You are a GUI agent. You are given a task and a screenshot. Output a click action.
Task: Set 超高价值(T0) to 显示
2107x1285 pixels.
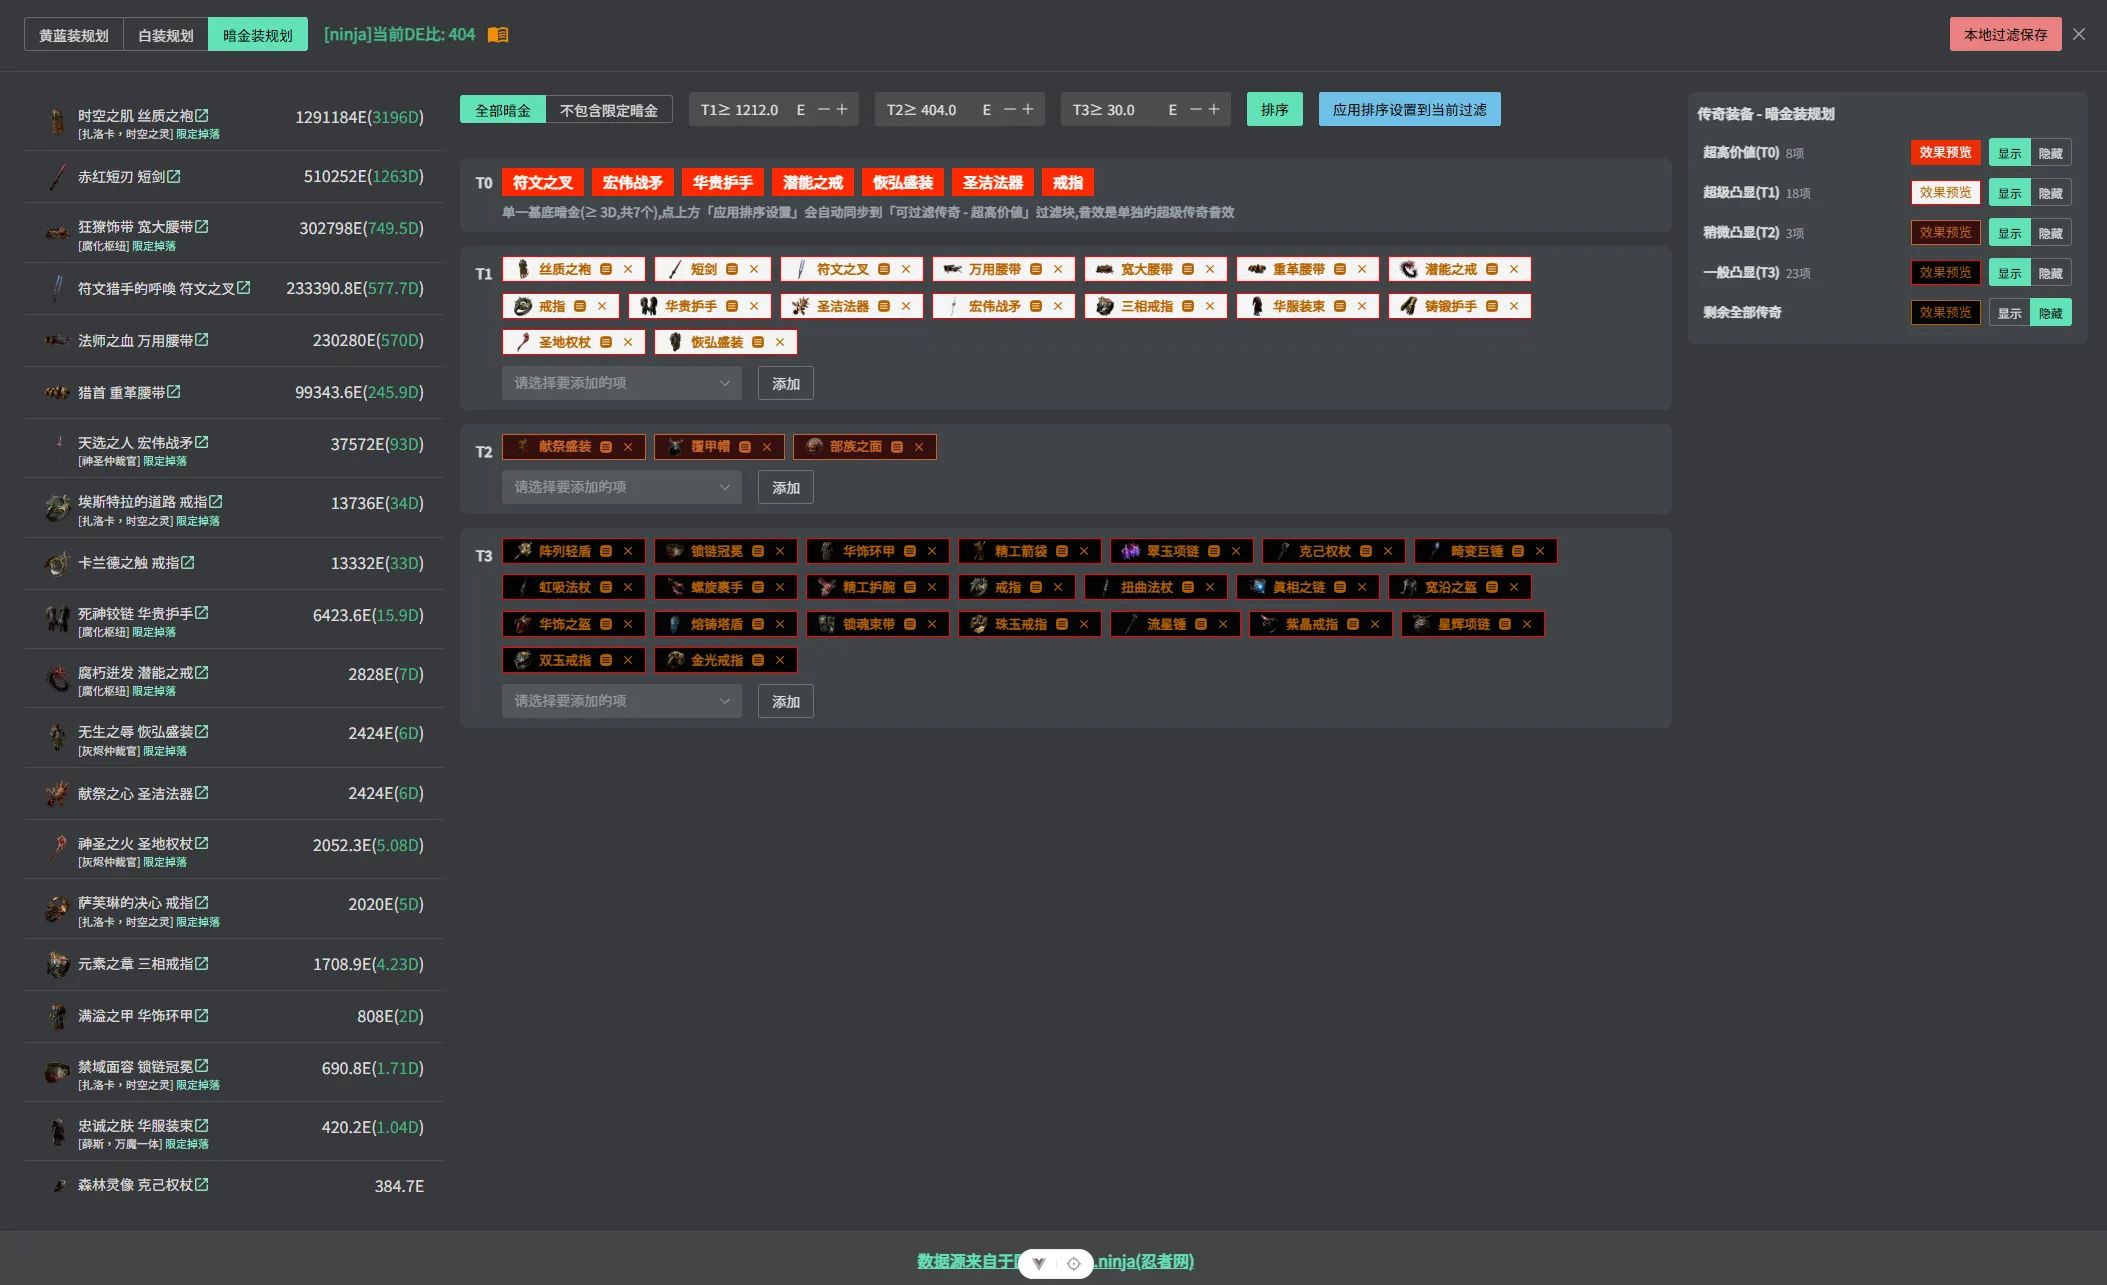click(2010, 153)
